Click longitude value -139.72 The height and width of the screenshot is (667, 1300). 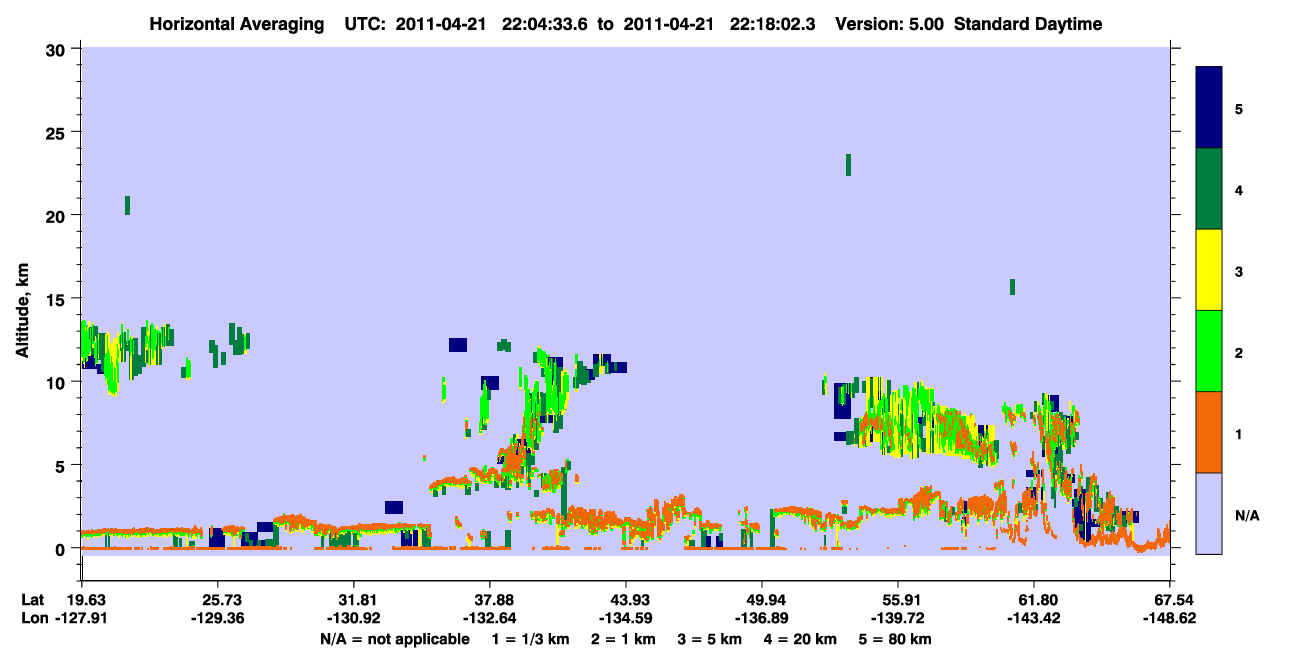(x=899, y=618)
